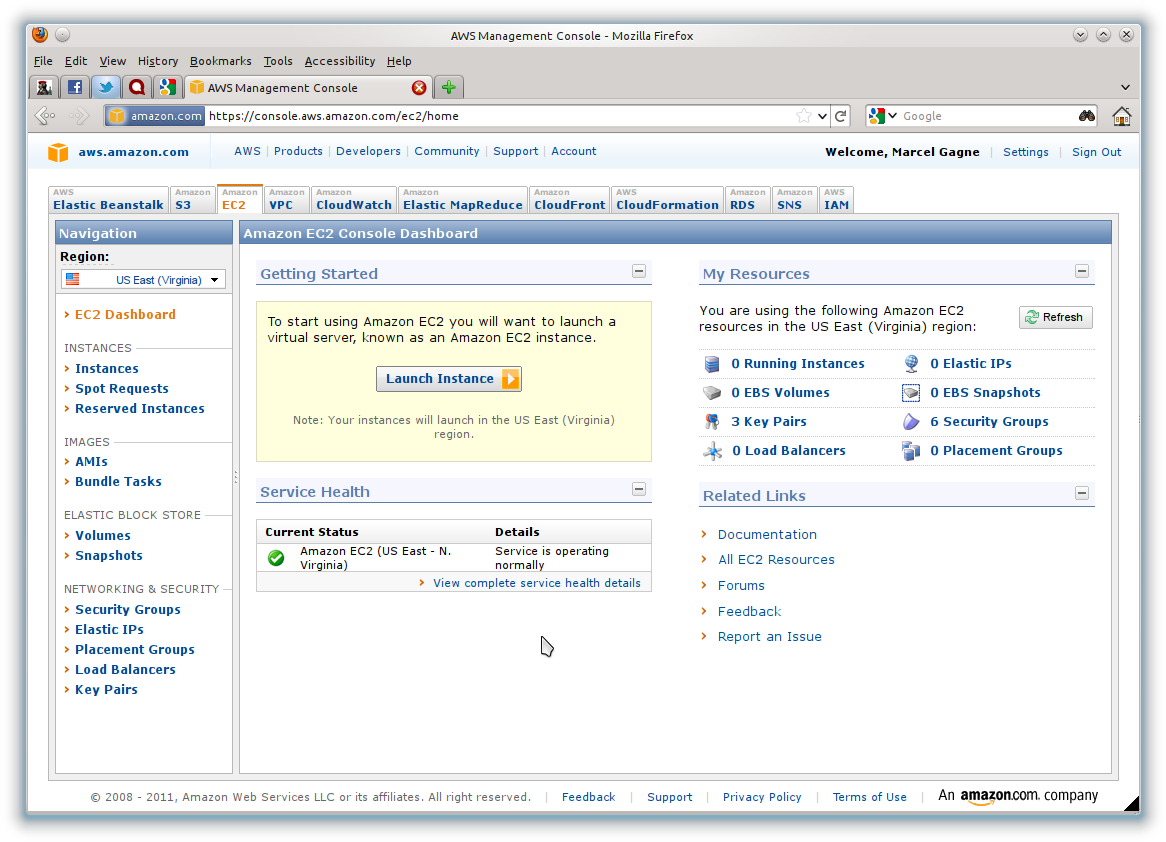Click the navigation panel collapse handle

tap(236, 477)
